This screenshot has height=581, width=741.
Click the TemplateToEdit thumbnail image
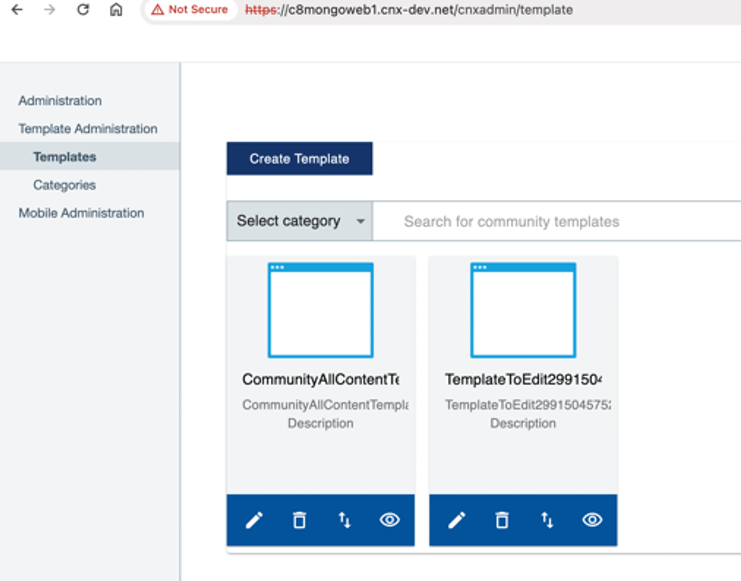coord(523,310)
